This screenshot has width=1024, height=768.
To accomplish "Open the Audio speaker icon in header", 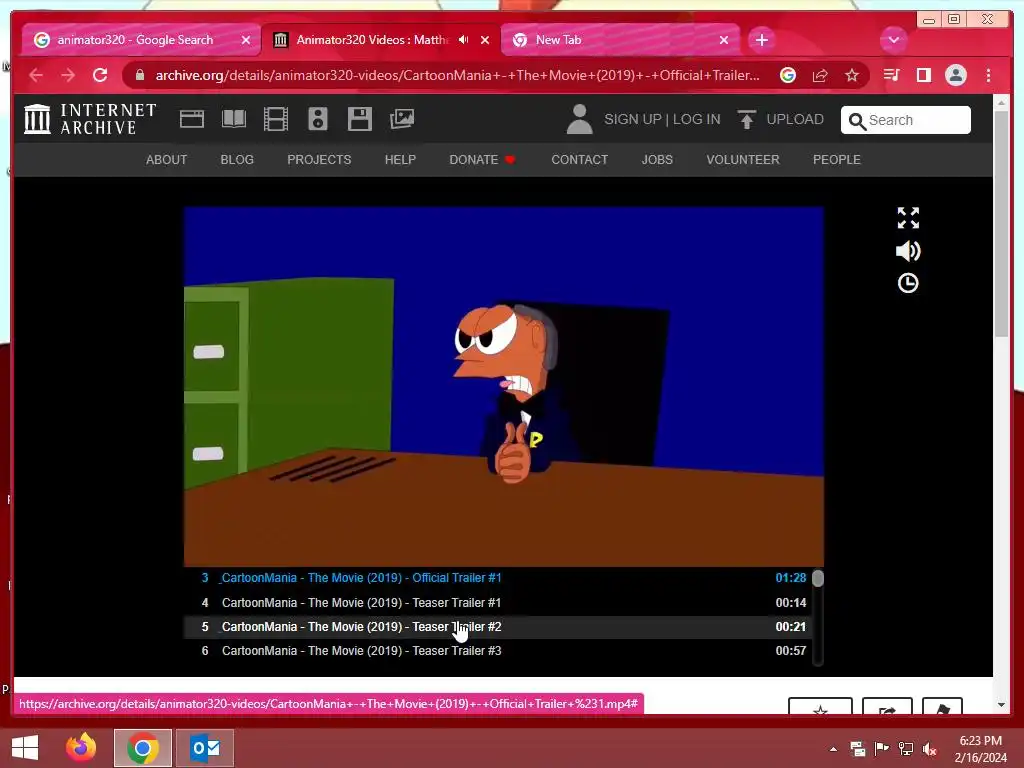I will click(317, 119).
